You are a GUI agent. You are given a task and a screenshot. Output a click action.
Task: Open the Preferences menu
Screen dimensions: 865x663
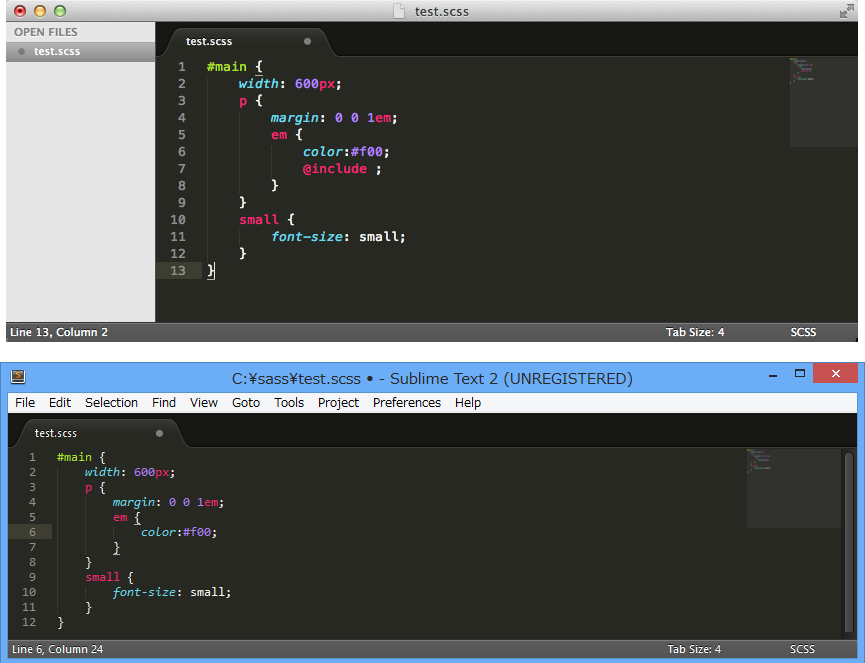pos(406,403)
